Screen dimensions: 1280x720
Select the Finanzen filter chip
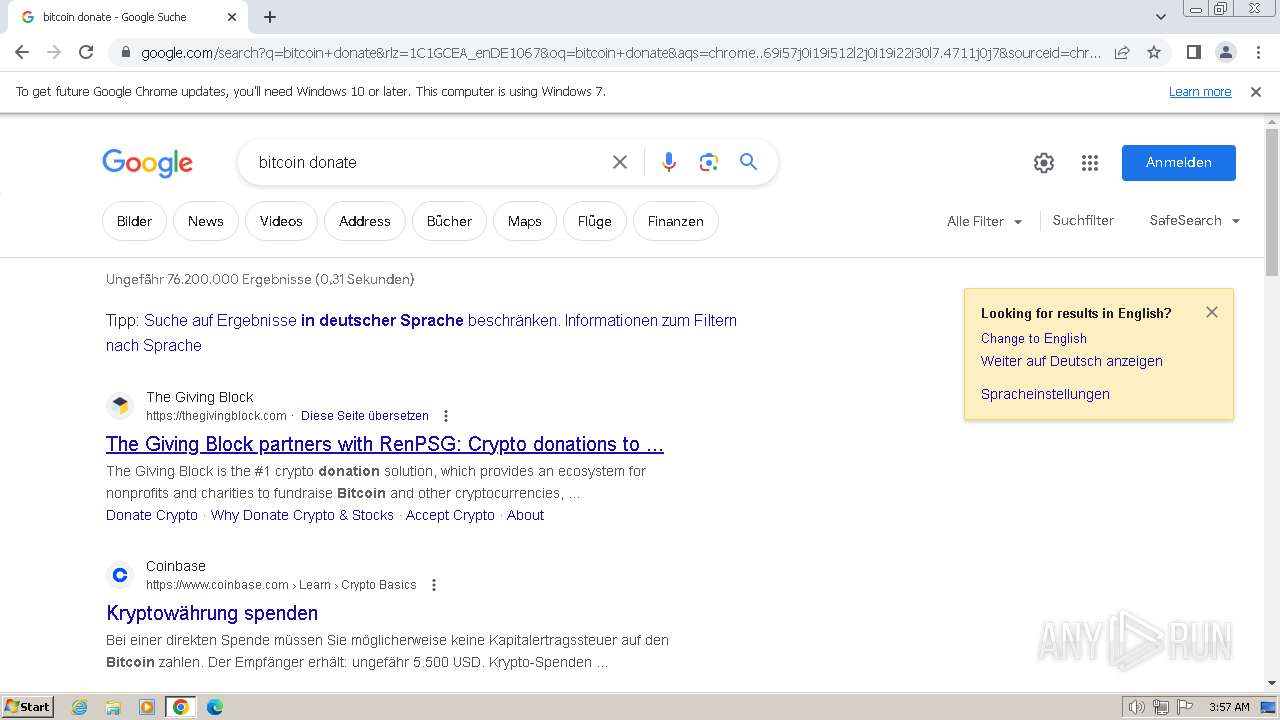pos(676,221)
